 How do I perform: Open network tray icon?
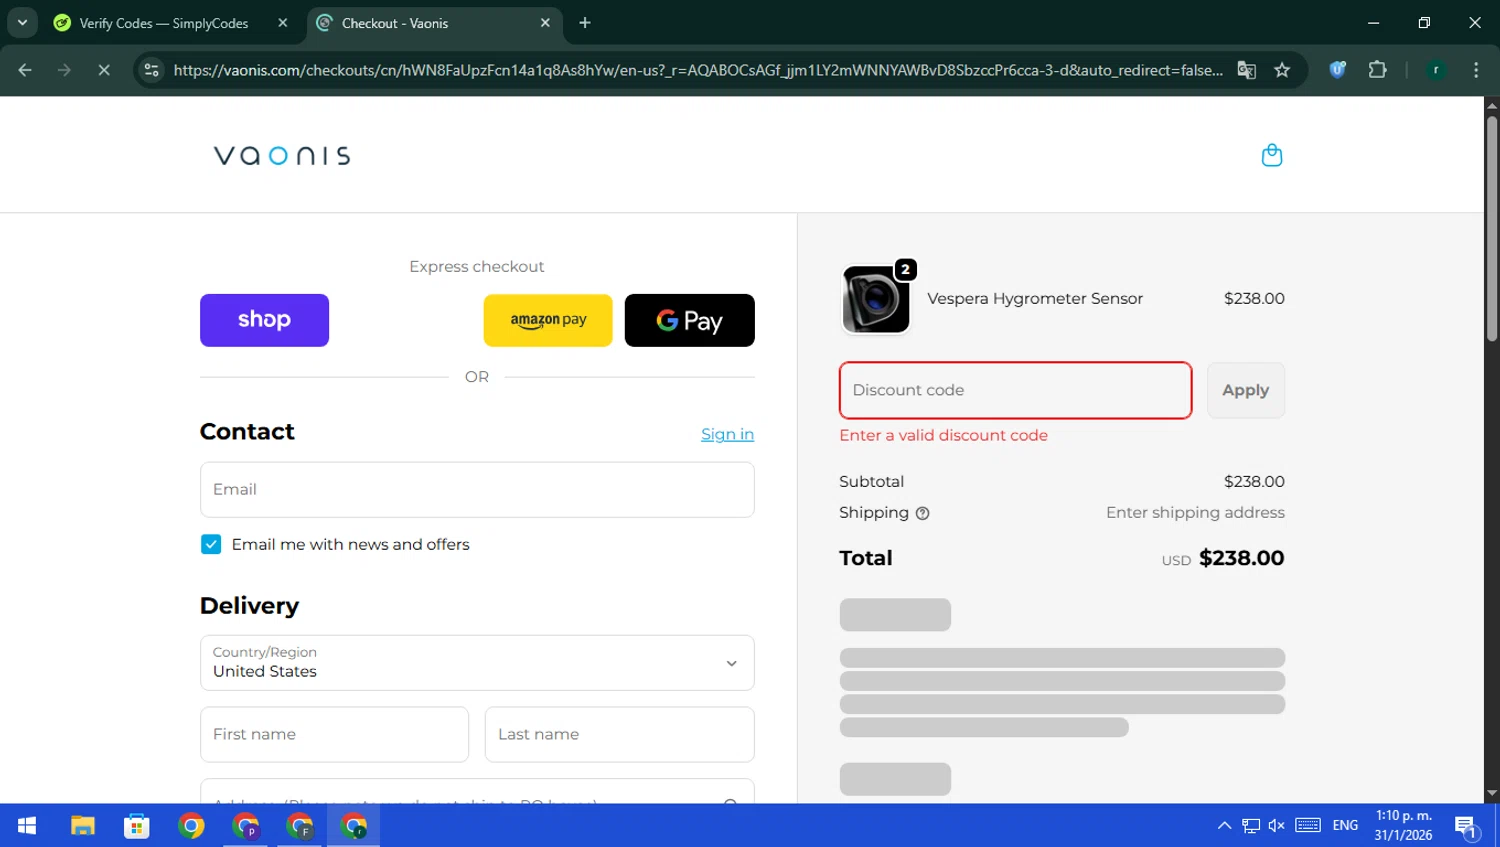(1251, 826)
